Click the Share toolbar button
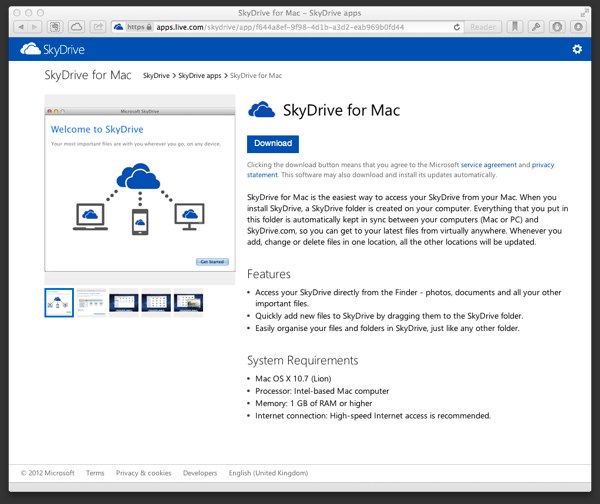600x504 pixels. [98, 27]
